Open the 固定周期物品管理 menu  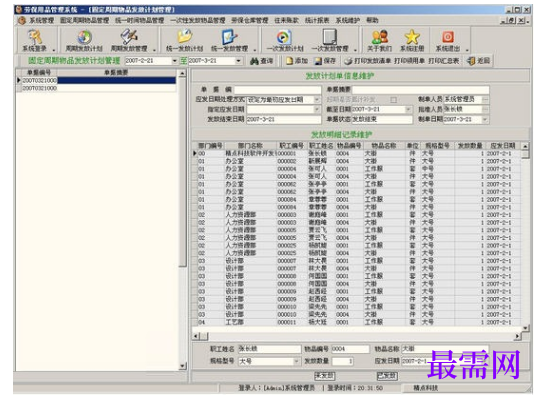coord(85,20)
